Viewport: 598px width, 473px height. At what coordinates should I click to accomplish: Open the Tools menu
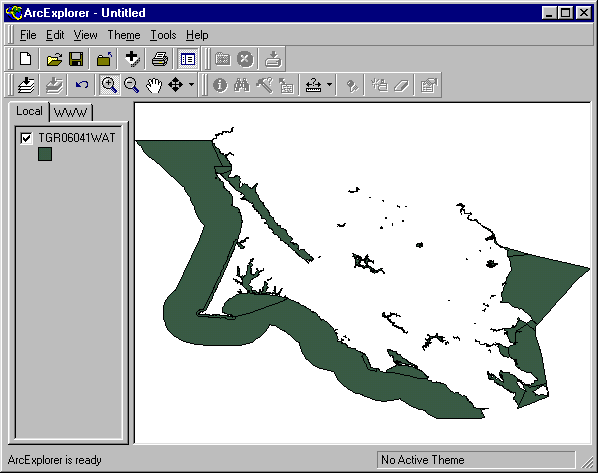click(x=163, y=35)
